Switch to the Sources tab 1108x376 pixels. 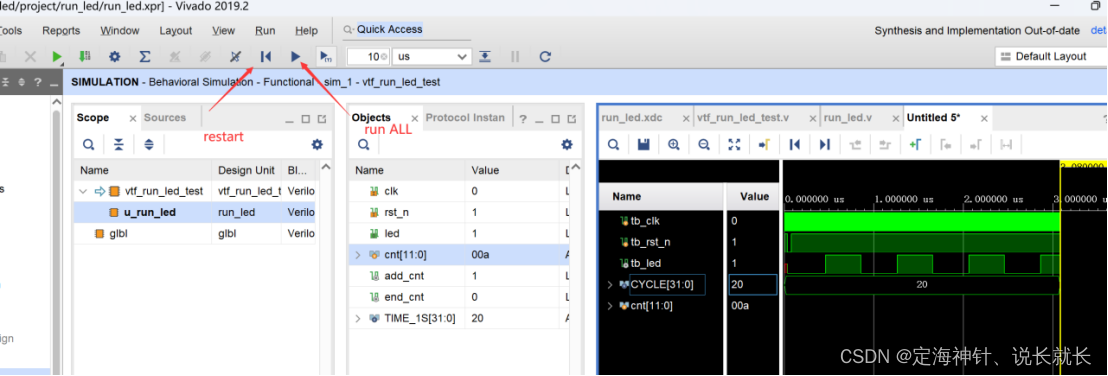(x=165, y=117)
